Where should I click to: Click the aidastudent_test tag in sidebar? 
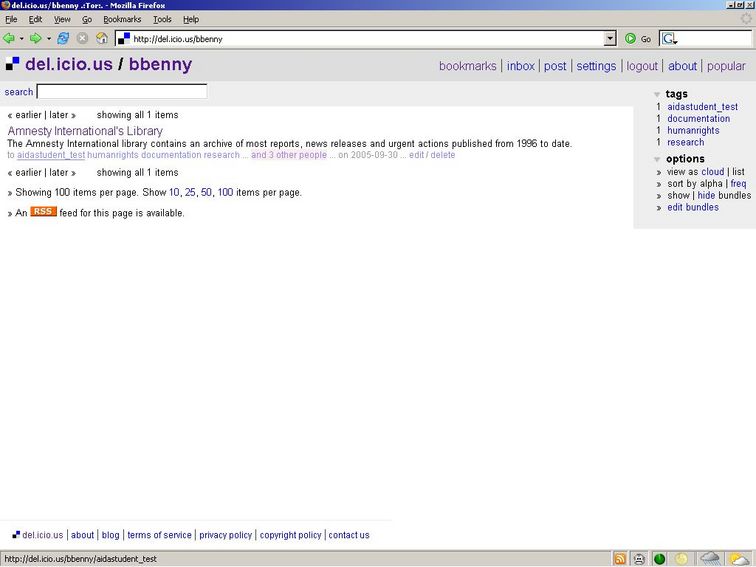tap(702, 107)
